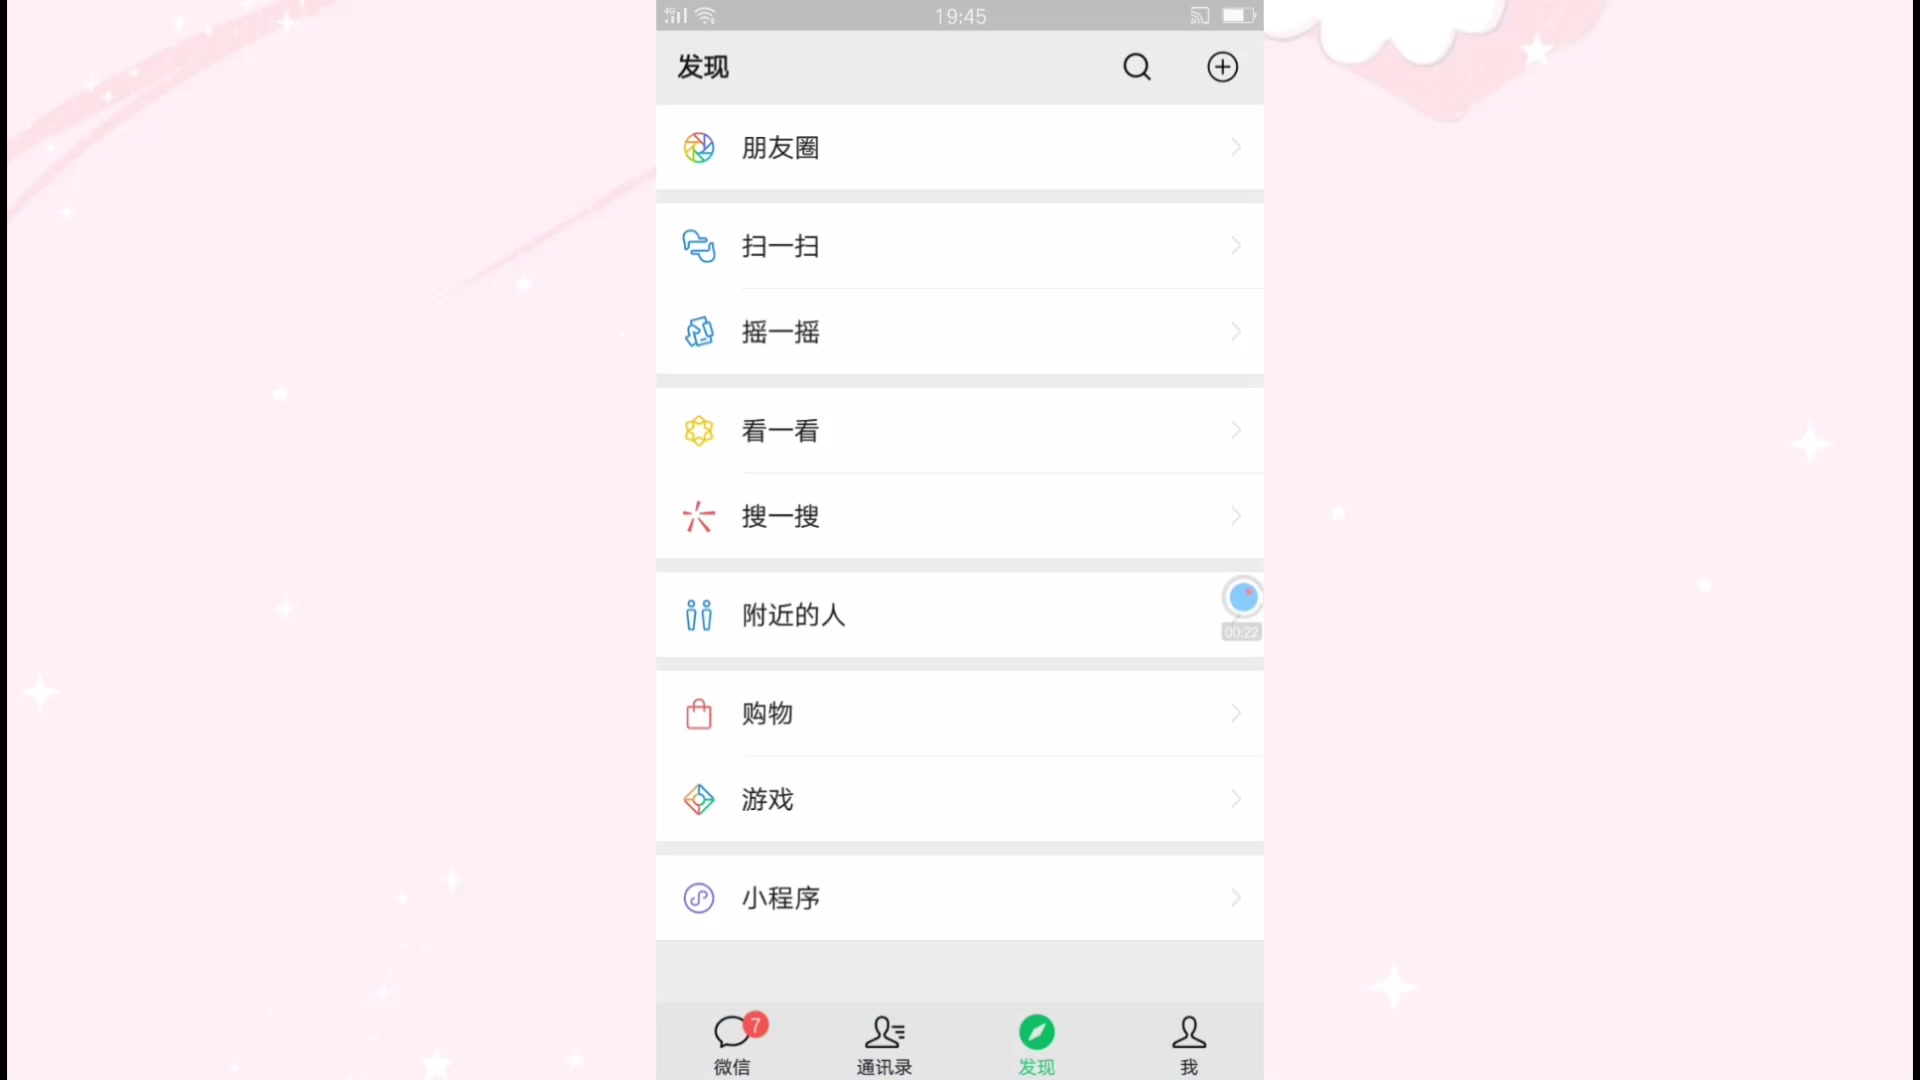Viewport: 1920px width, 1080px height.
Task: Open 附近的人 nearby people
Action: (x=960, y=615)
